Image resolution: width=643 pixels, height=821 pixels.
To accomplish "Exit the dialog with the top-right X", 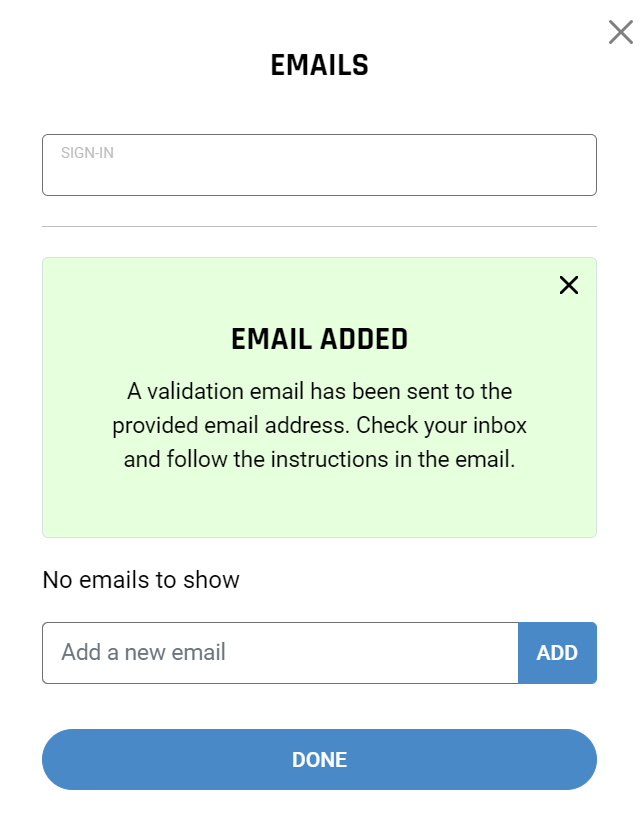I will (619, 31).
